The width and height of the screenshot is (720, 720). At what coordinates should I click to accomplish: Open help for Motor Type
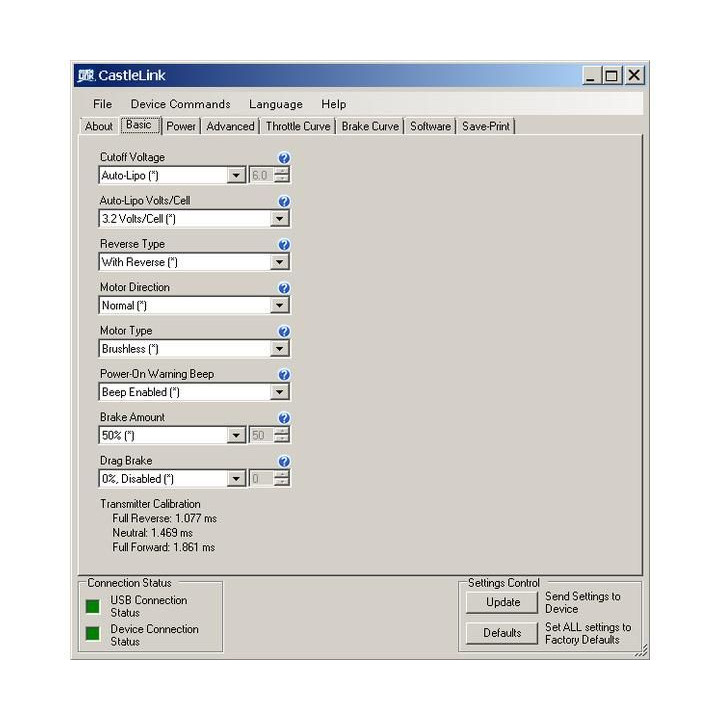point(284,331)
